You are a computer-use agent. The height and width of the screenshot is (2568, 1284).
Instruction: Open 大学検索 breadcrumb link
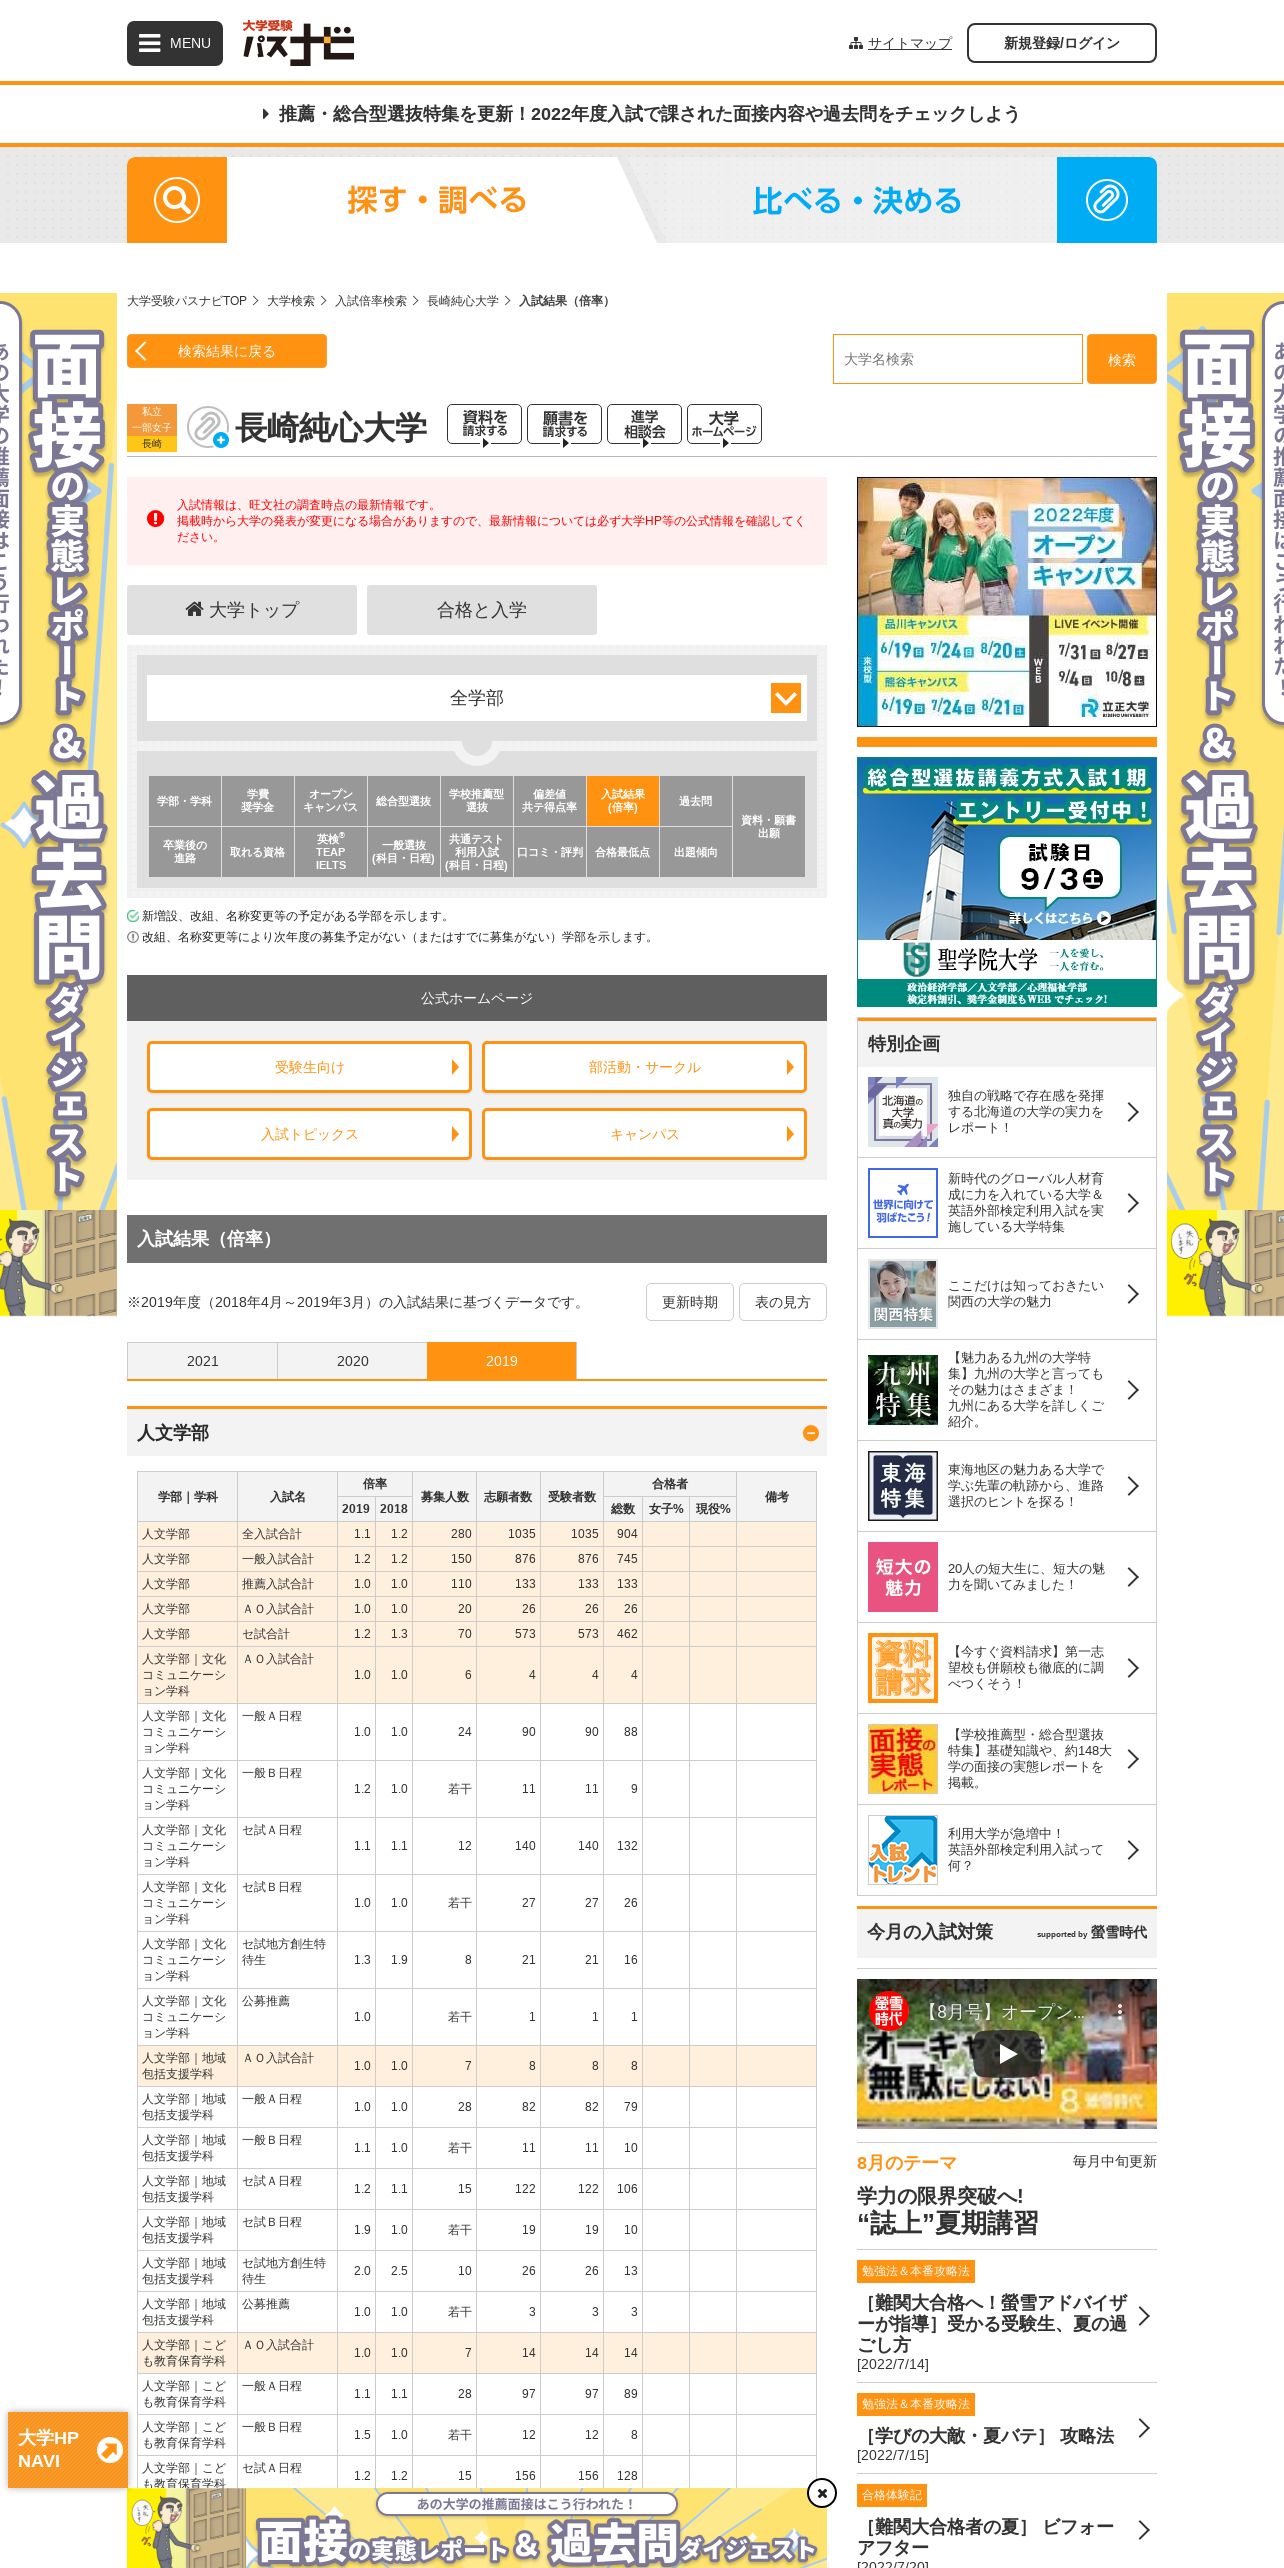[x=291, y=301]
